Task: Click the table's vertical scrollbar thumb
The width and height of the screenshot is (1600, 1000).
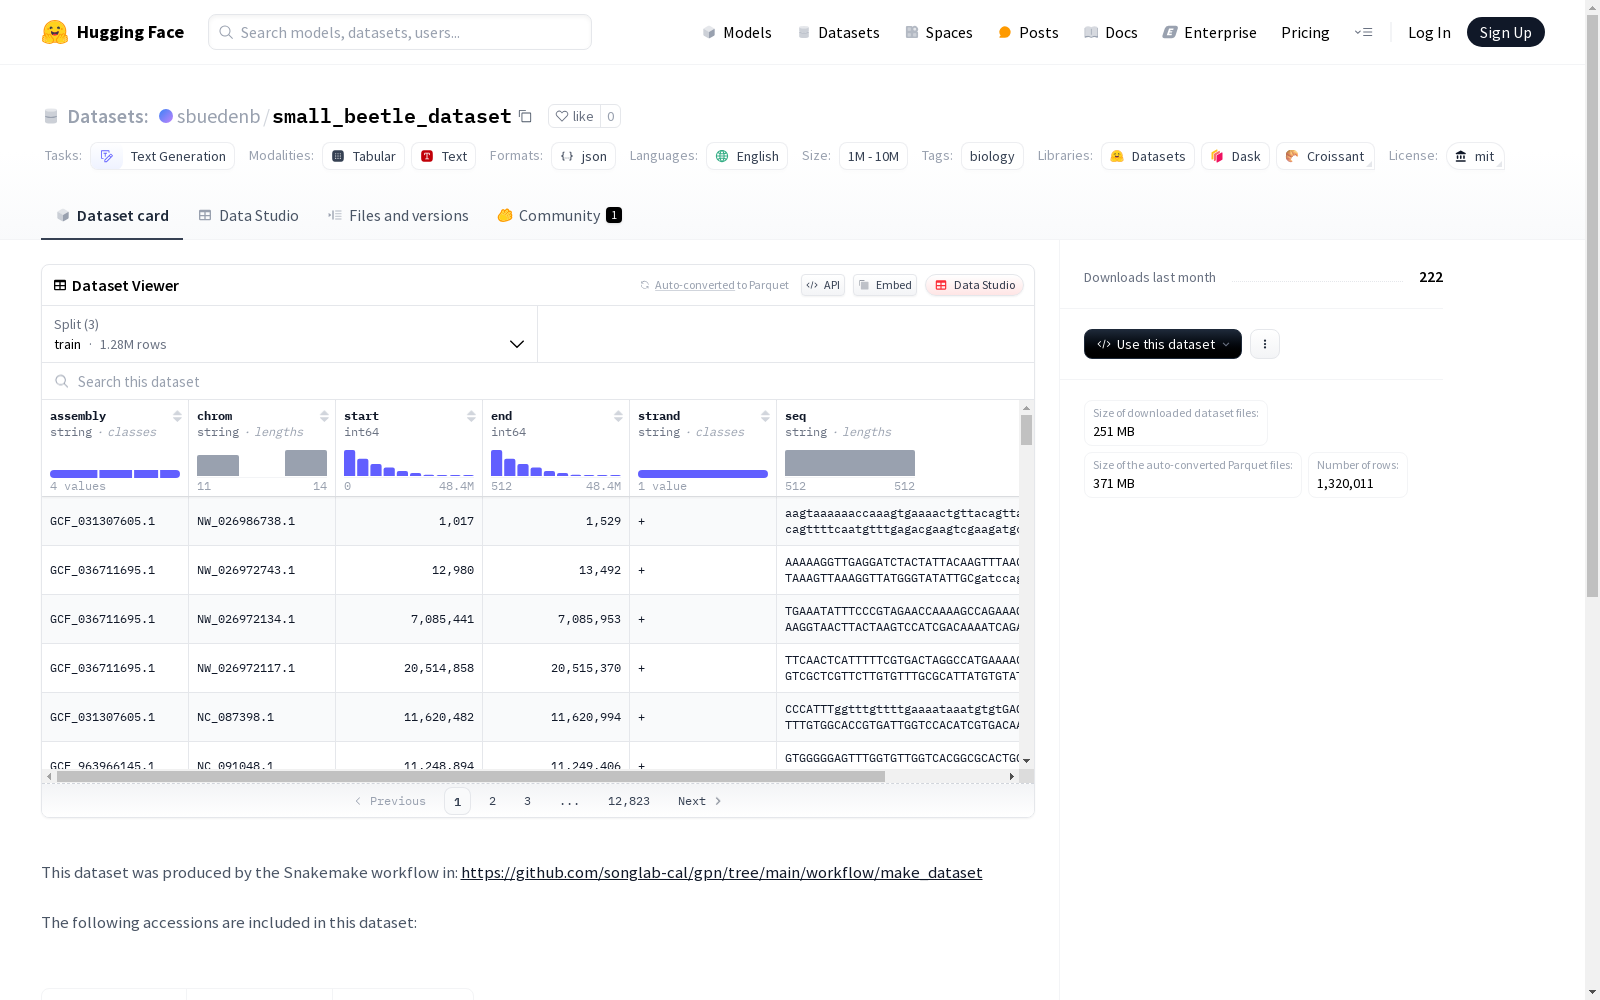Action: tap(1026, 430)
